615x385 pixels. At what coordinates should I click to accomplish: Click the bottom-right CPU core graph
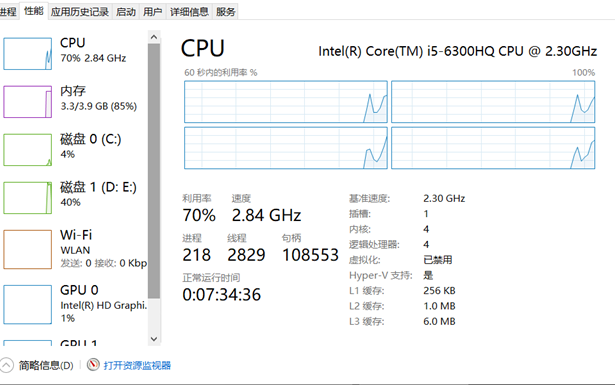[x=493, y=148]
